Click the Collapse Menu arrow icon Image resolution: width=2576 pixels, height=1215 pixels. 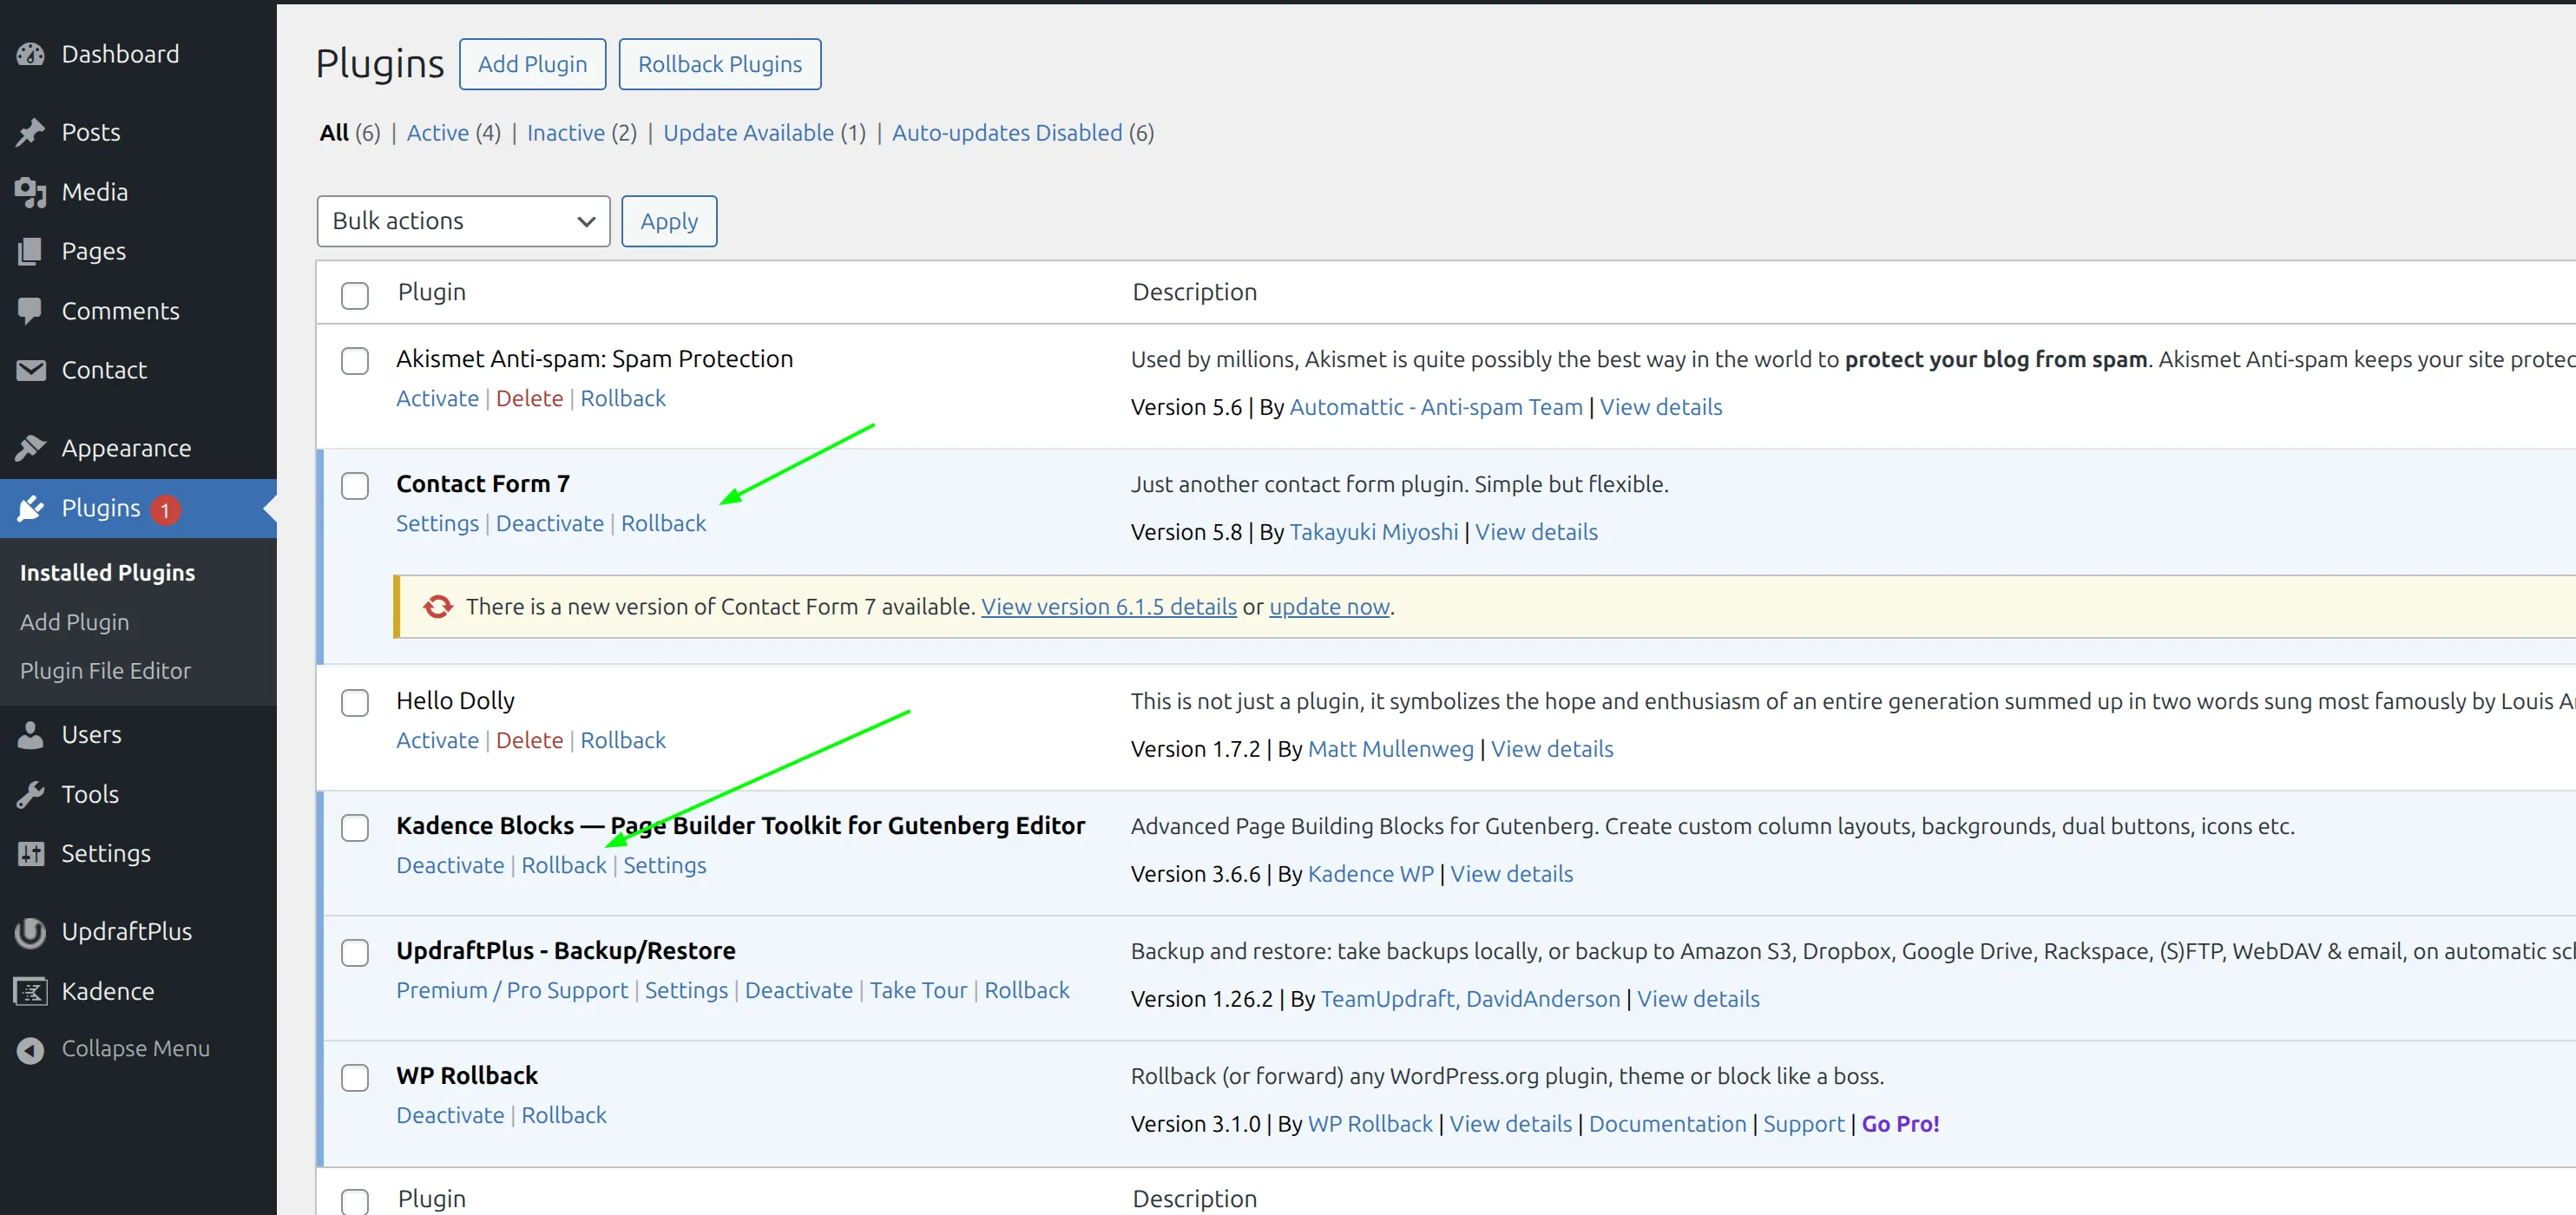[x=30, y=1049]
